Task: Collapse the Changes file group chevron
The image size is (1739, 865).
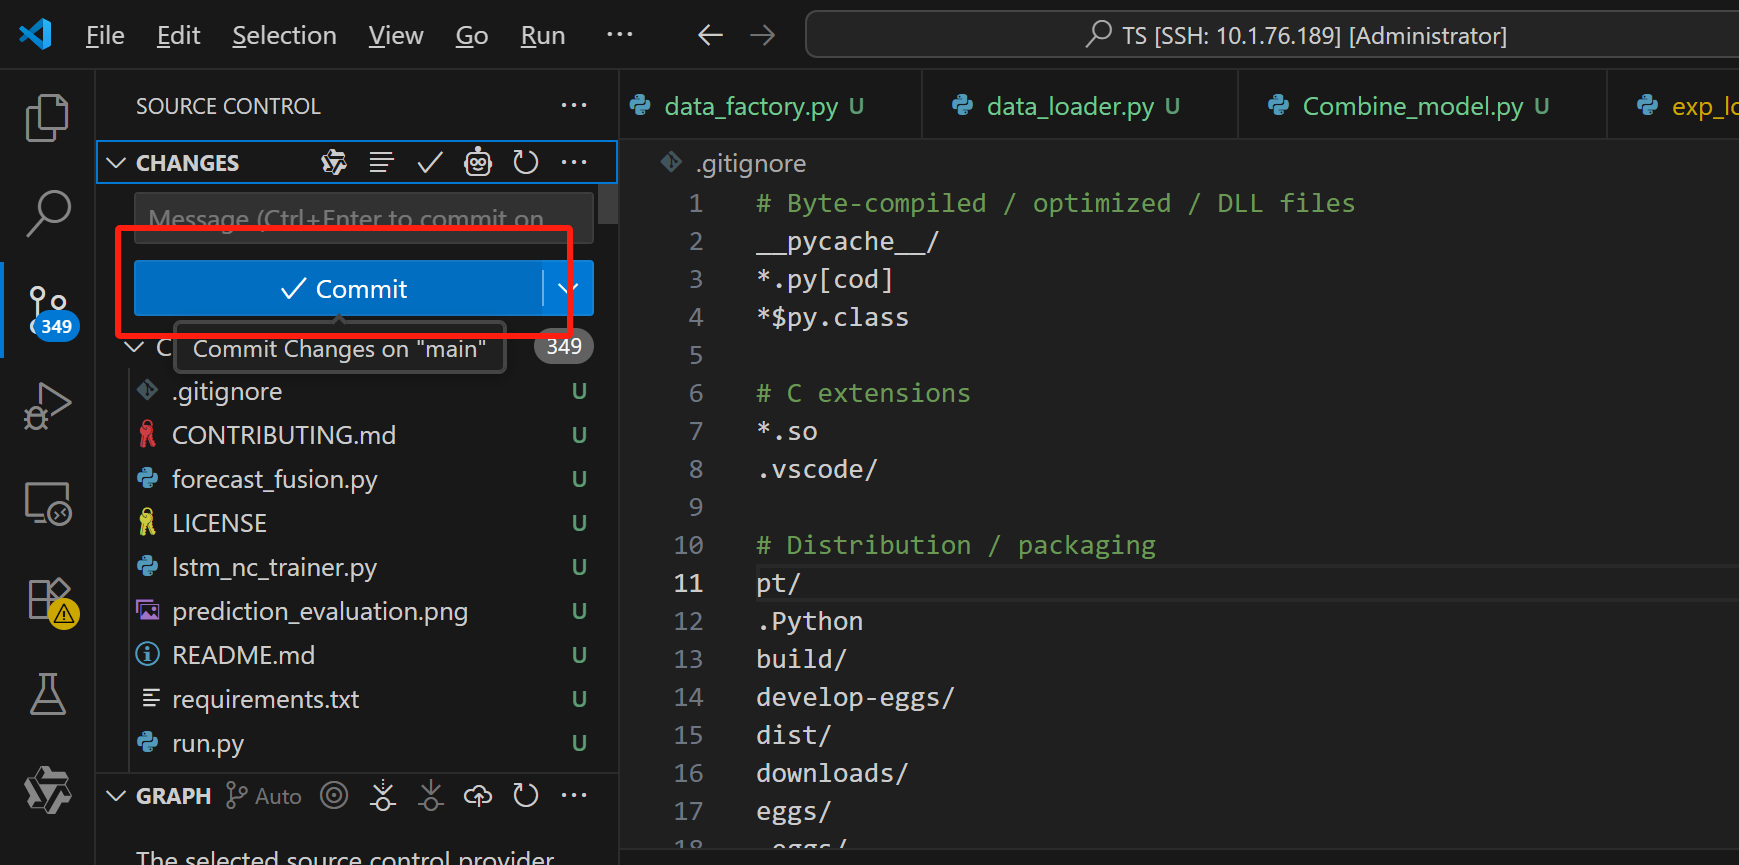Action: [135, 347]
